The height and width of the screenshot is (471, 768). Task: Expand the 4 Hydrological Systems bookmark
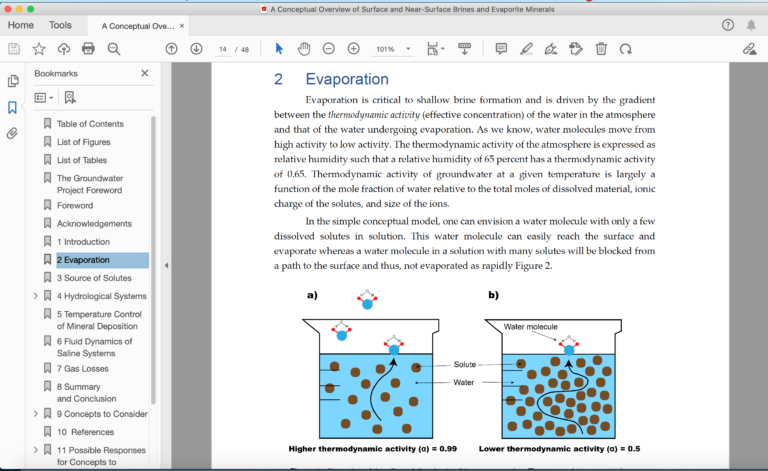(x=36, y=296)
